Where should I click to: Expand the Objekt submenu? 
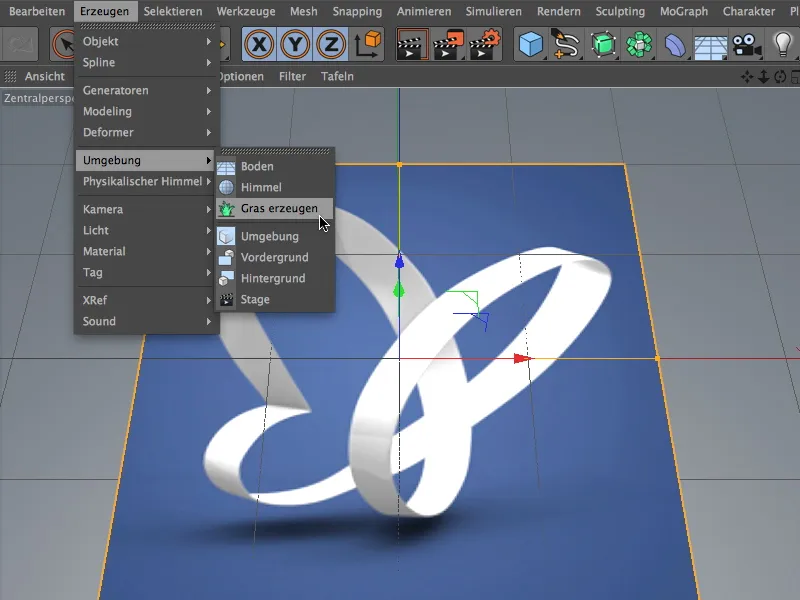point(147,41)
